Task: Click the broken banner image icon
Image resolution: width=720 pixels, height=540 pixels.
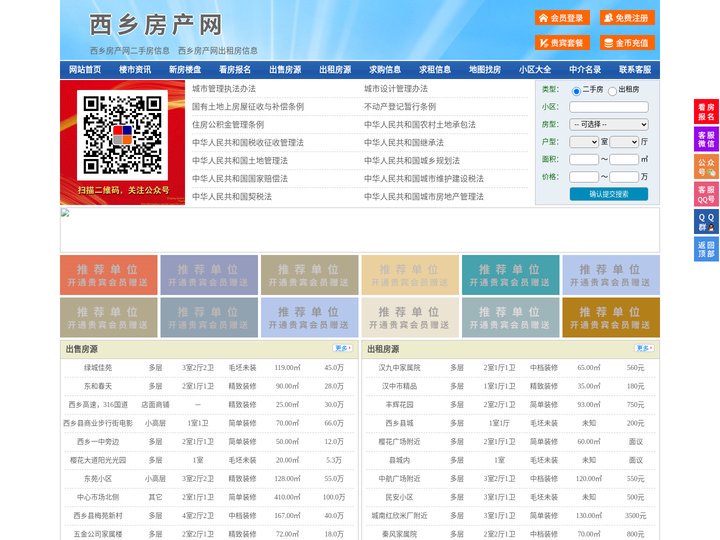Action: pos(65,213)
